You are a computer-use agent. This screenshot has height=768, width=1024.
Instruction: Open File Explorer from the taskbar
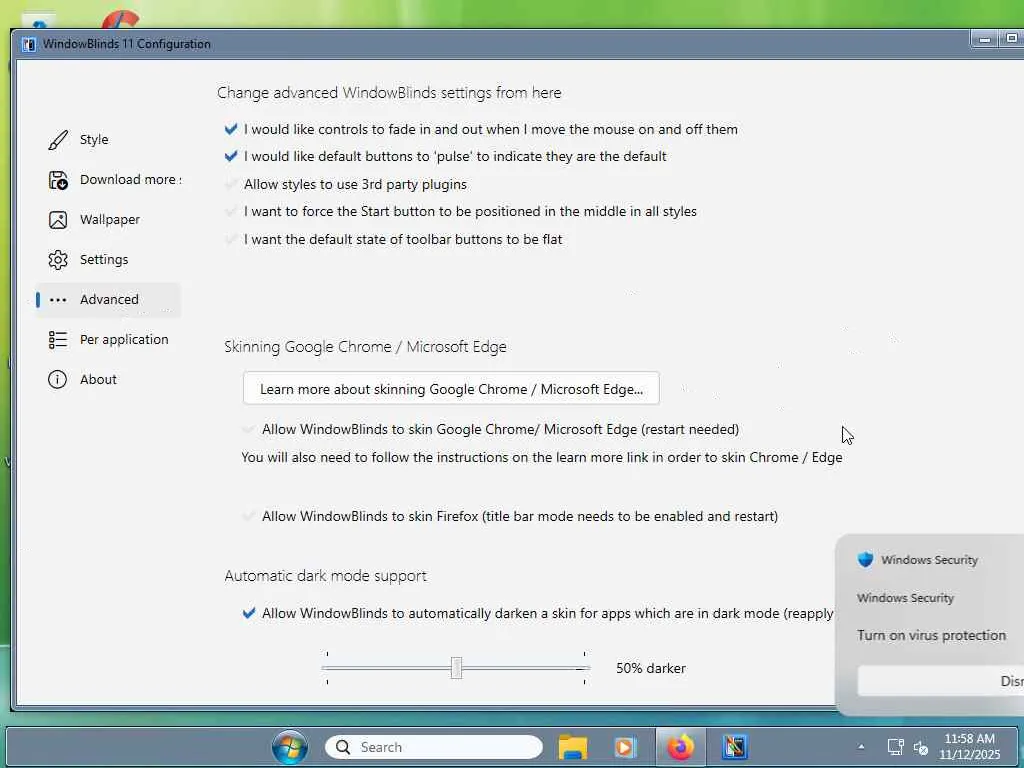(573, 747)
